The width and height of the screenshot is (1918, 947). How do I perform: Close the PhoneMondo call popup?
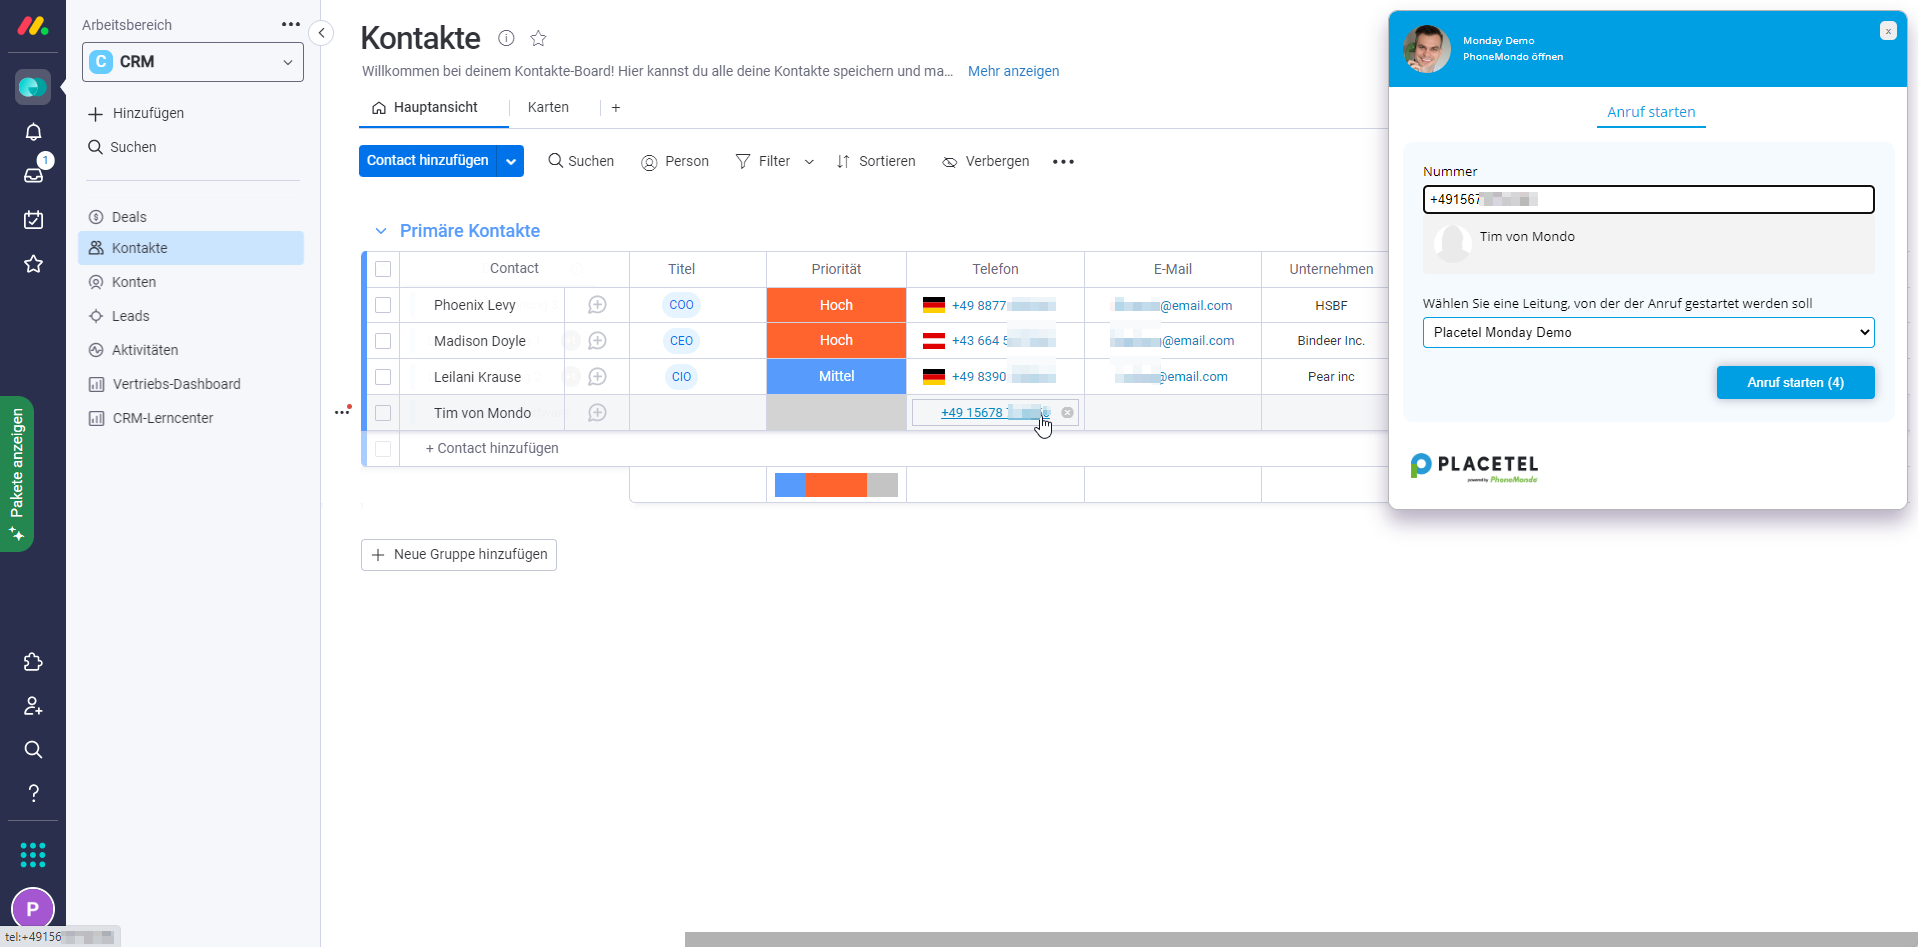[x=1888, y=31]
